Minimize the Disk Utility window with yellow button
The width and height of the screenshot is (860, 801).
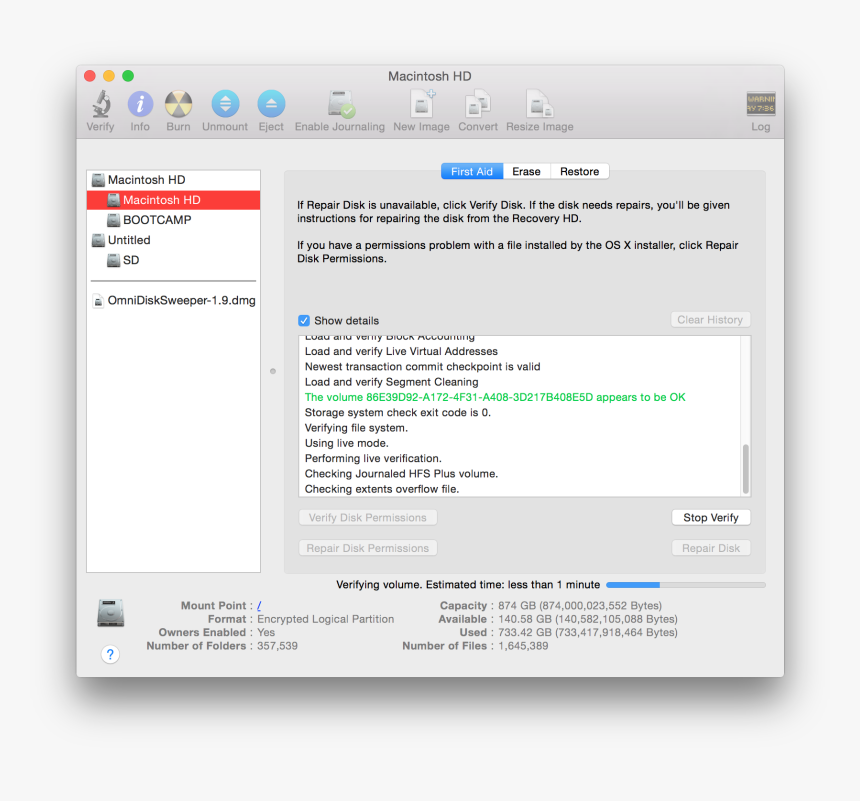point(109,76)
